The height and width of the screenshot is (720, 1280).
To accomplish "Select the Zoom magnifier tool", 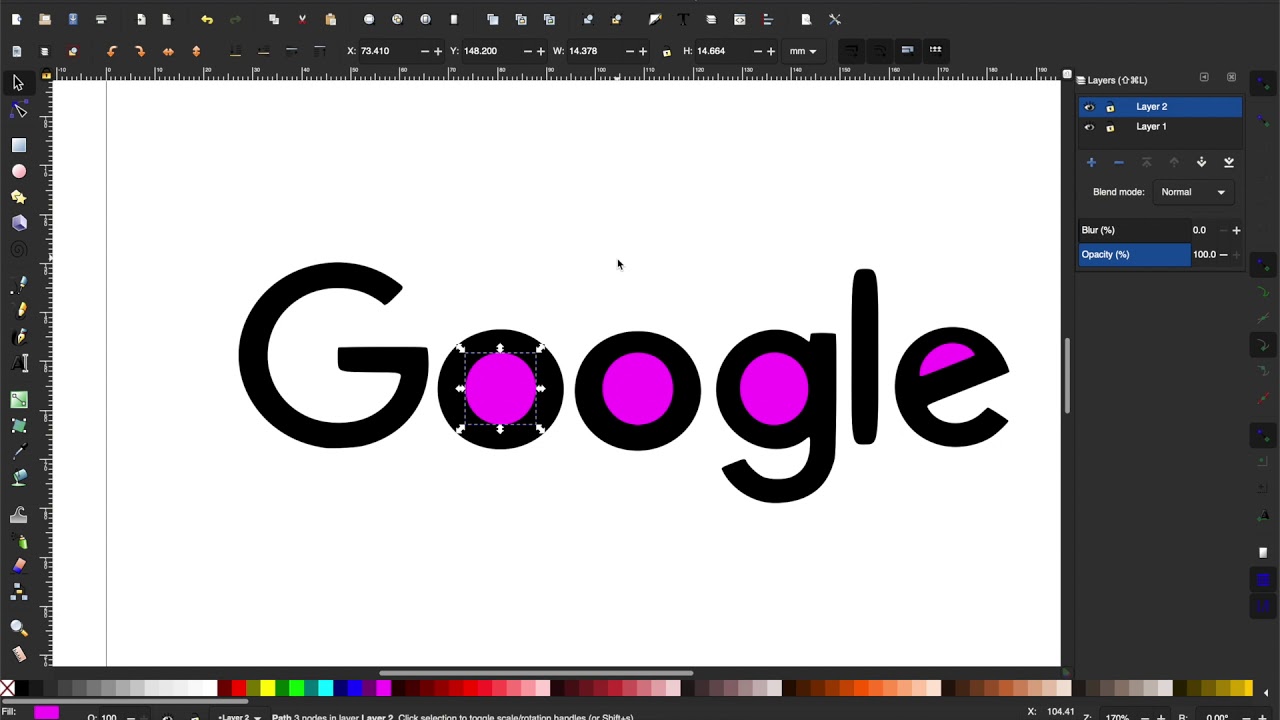I will coord(18,627).
